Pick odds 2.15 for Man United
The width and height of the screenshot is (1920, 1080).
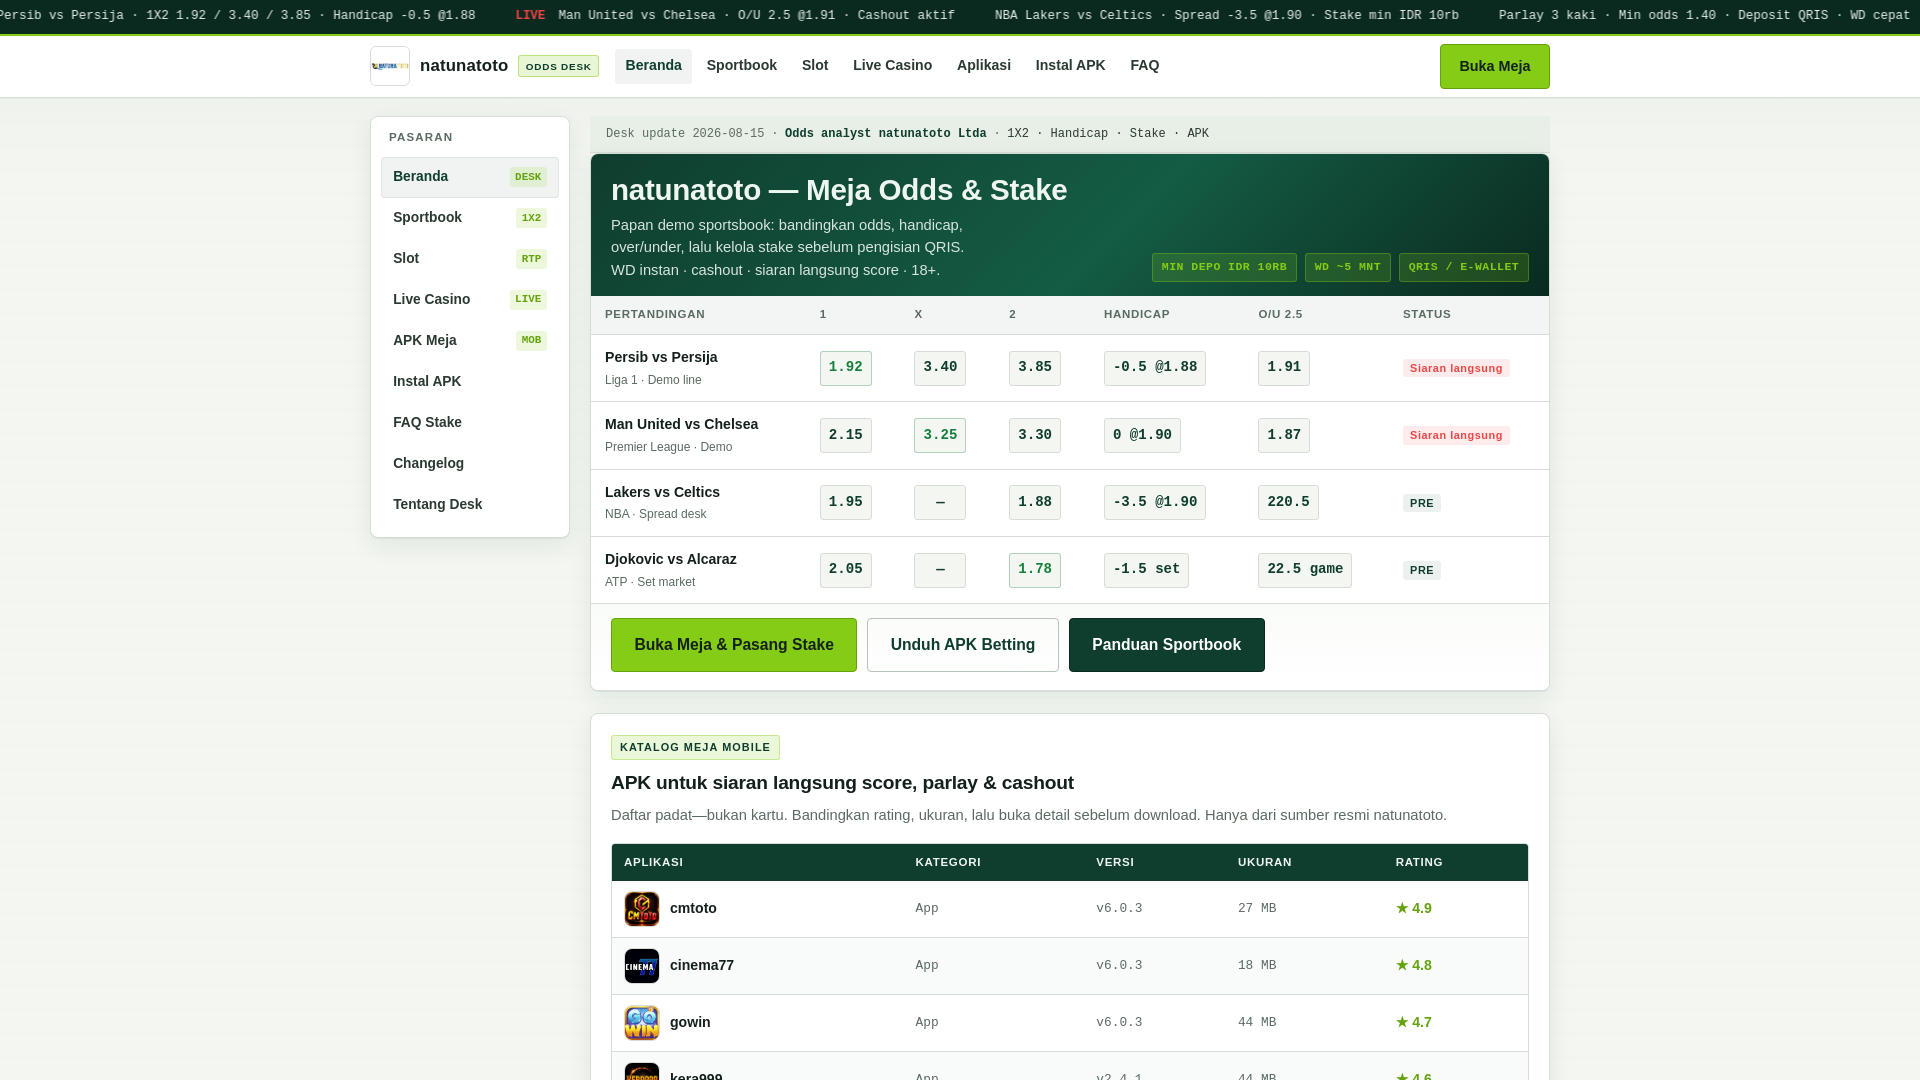[846, 436]
